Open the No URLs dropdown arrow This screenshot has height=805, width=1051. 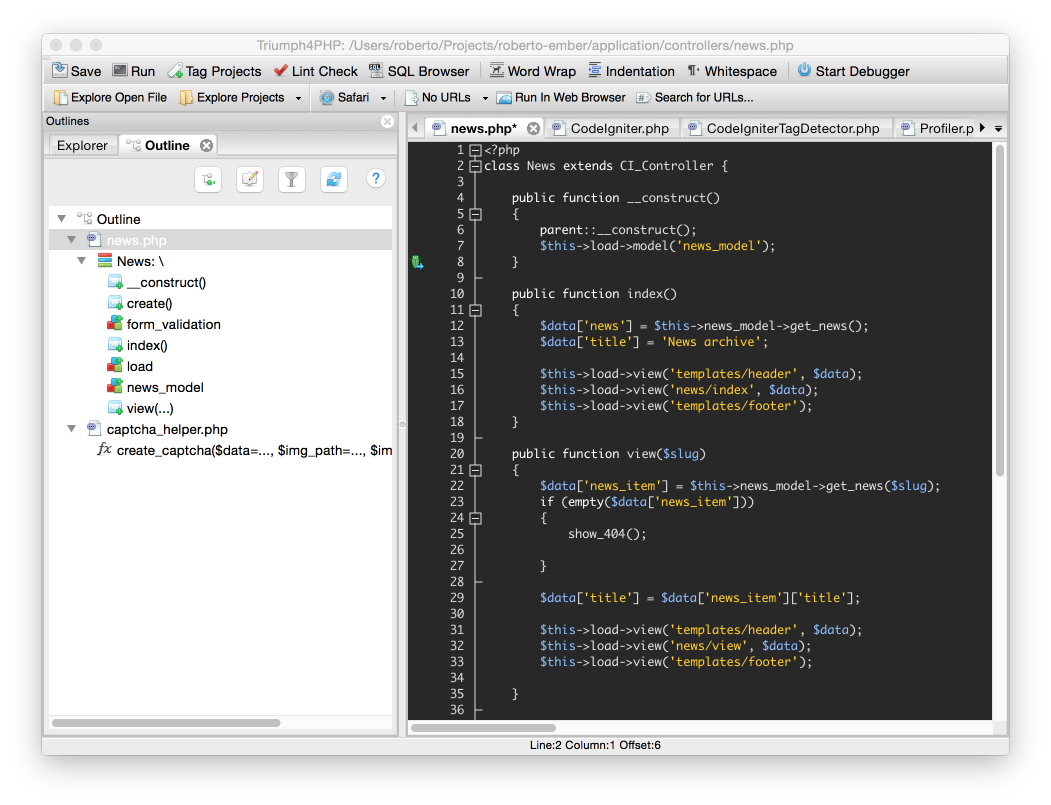click(x=485, y=98)
